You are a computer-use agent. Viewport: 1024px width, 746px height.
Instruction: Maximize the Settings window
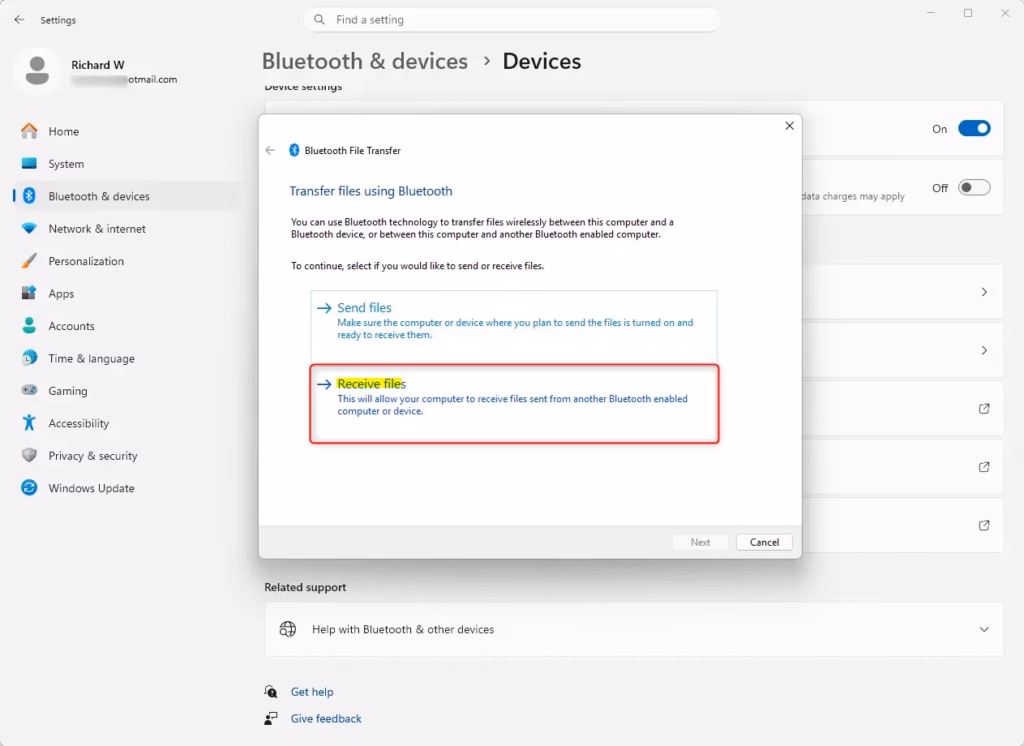coord(968,13)
